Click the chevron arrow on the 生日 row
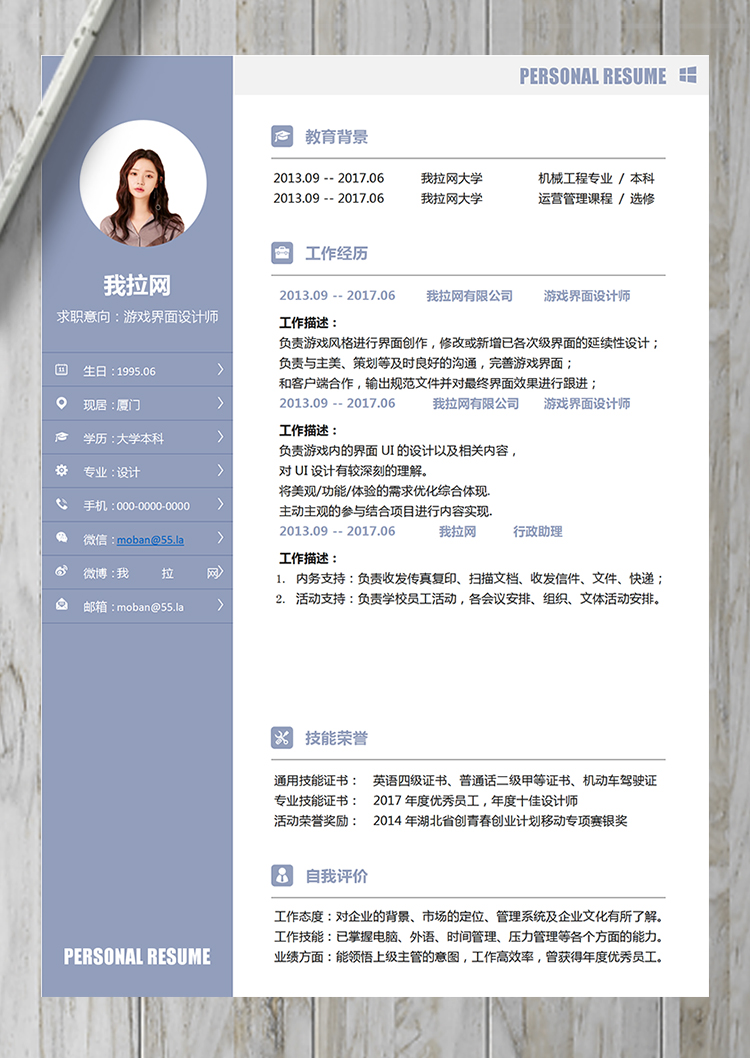750x1058 pixels. coord(220,369)
